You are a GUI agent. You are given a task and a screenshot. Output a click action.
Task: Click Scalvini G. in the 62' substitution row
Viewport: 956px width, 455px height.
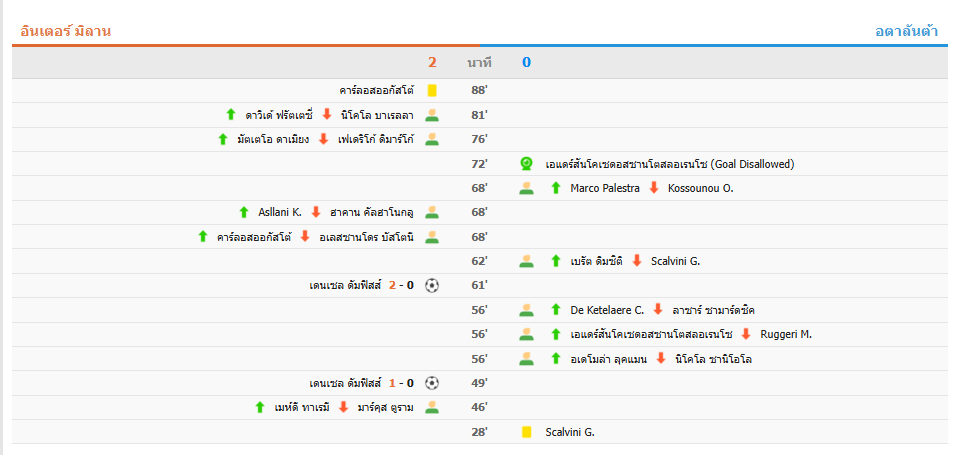[676, 262]
